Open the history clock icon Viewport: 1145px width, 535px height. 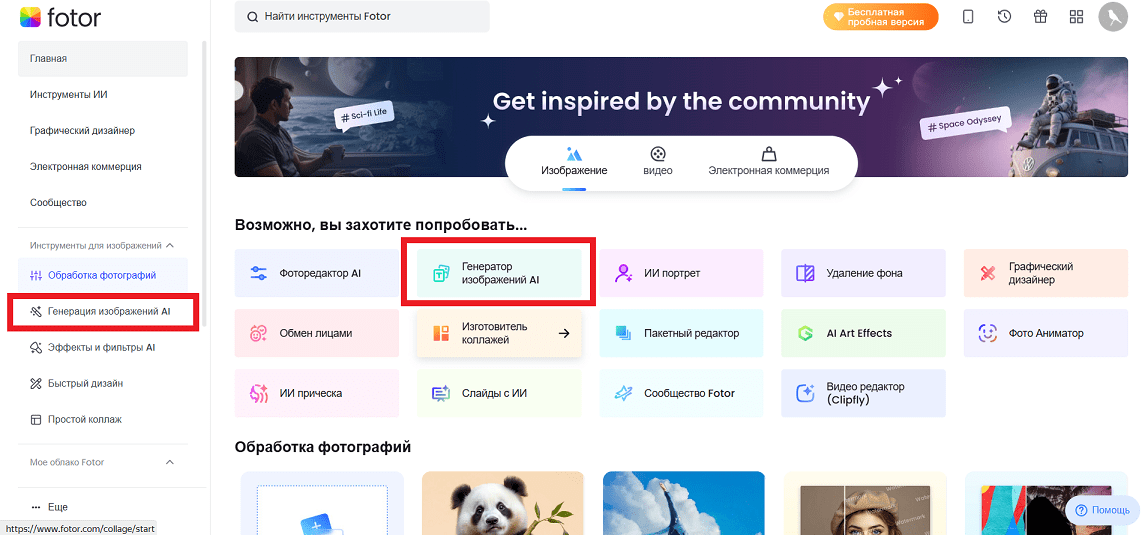tap(1004, 17)
